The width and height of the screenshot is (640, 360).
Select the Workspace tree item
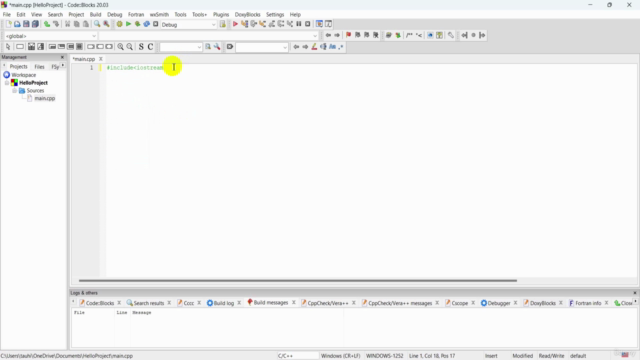[24, 75]
